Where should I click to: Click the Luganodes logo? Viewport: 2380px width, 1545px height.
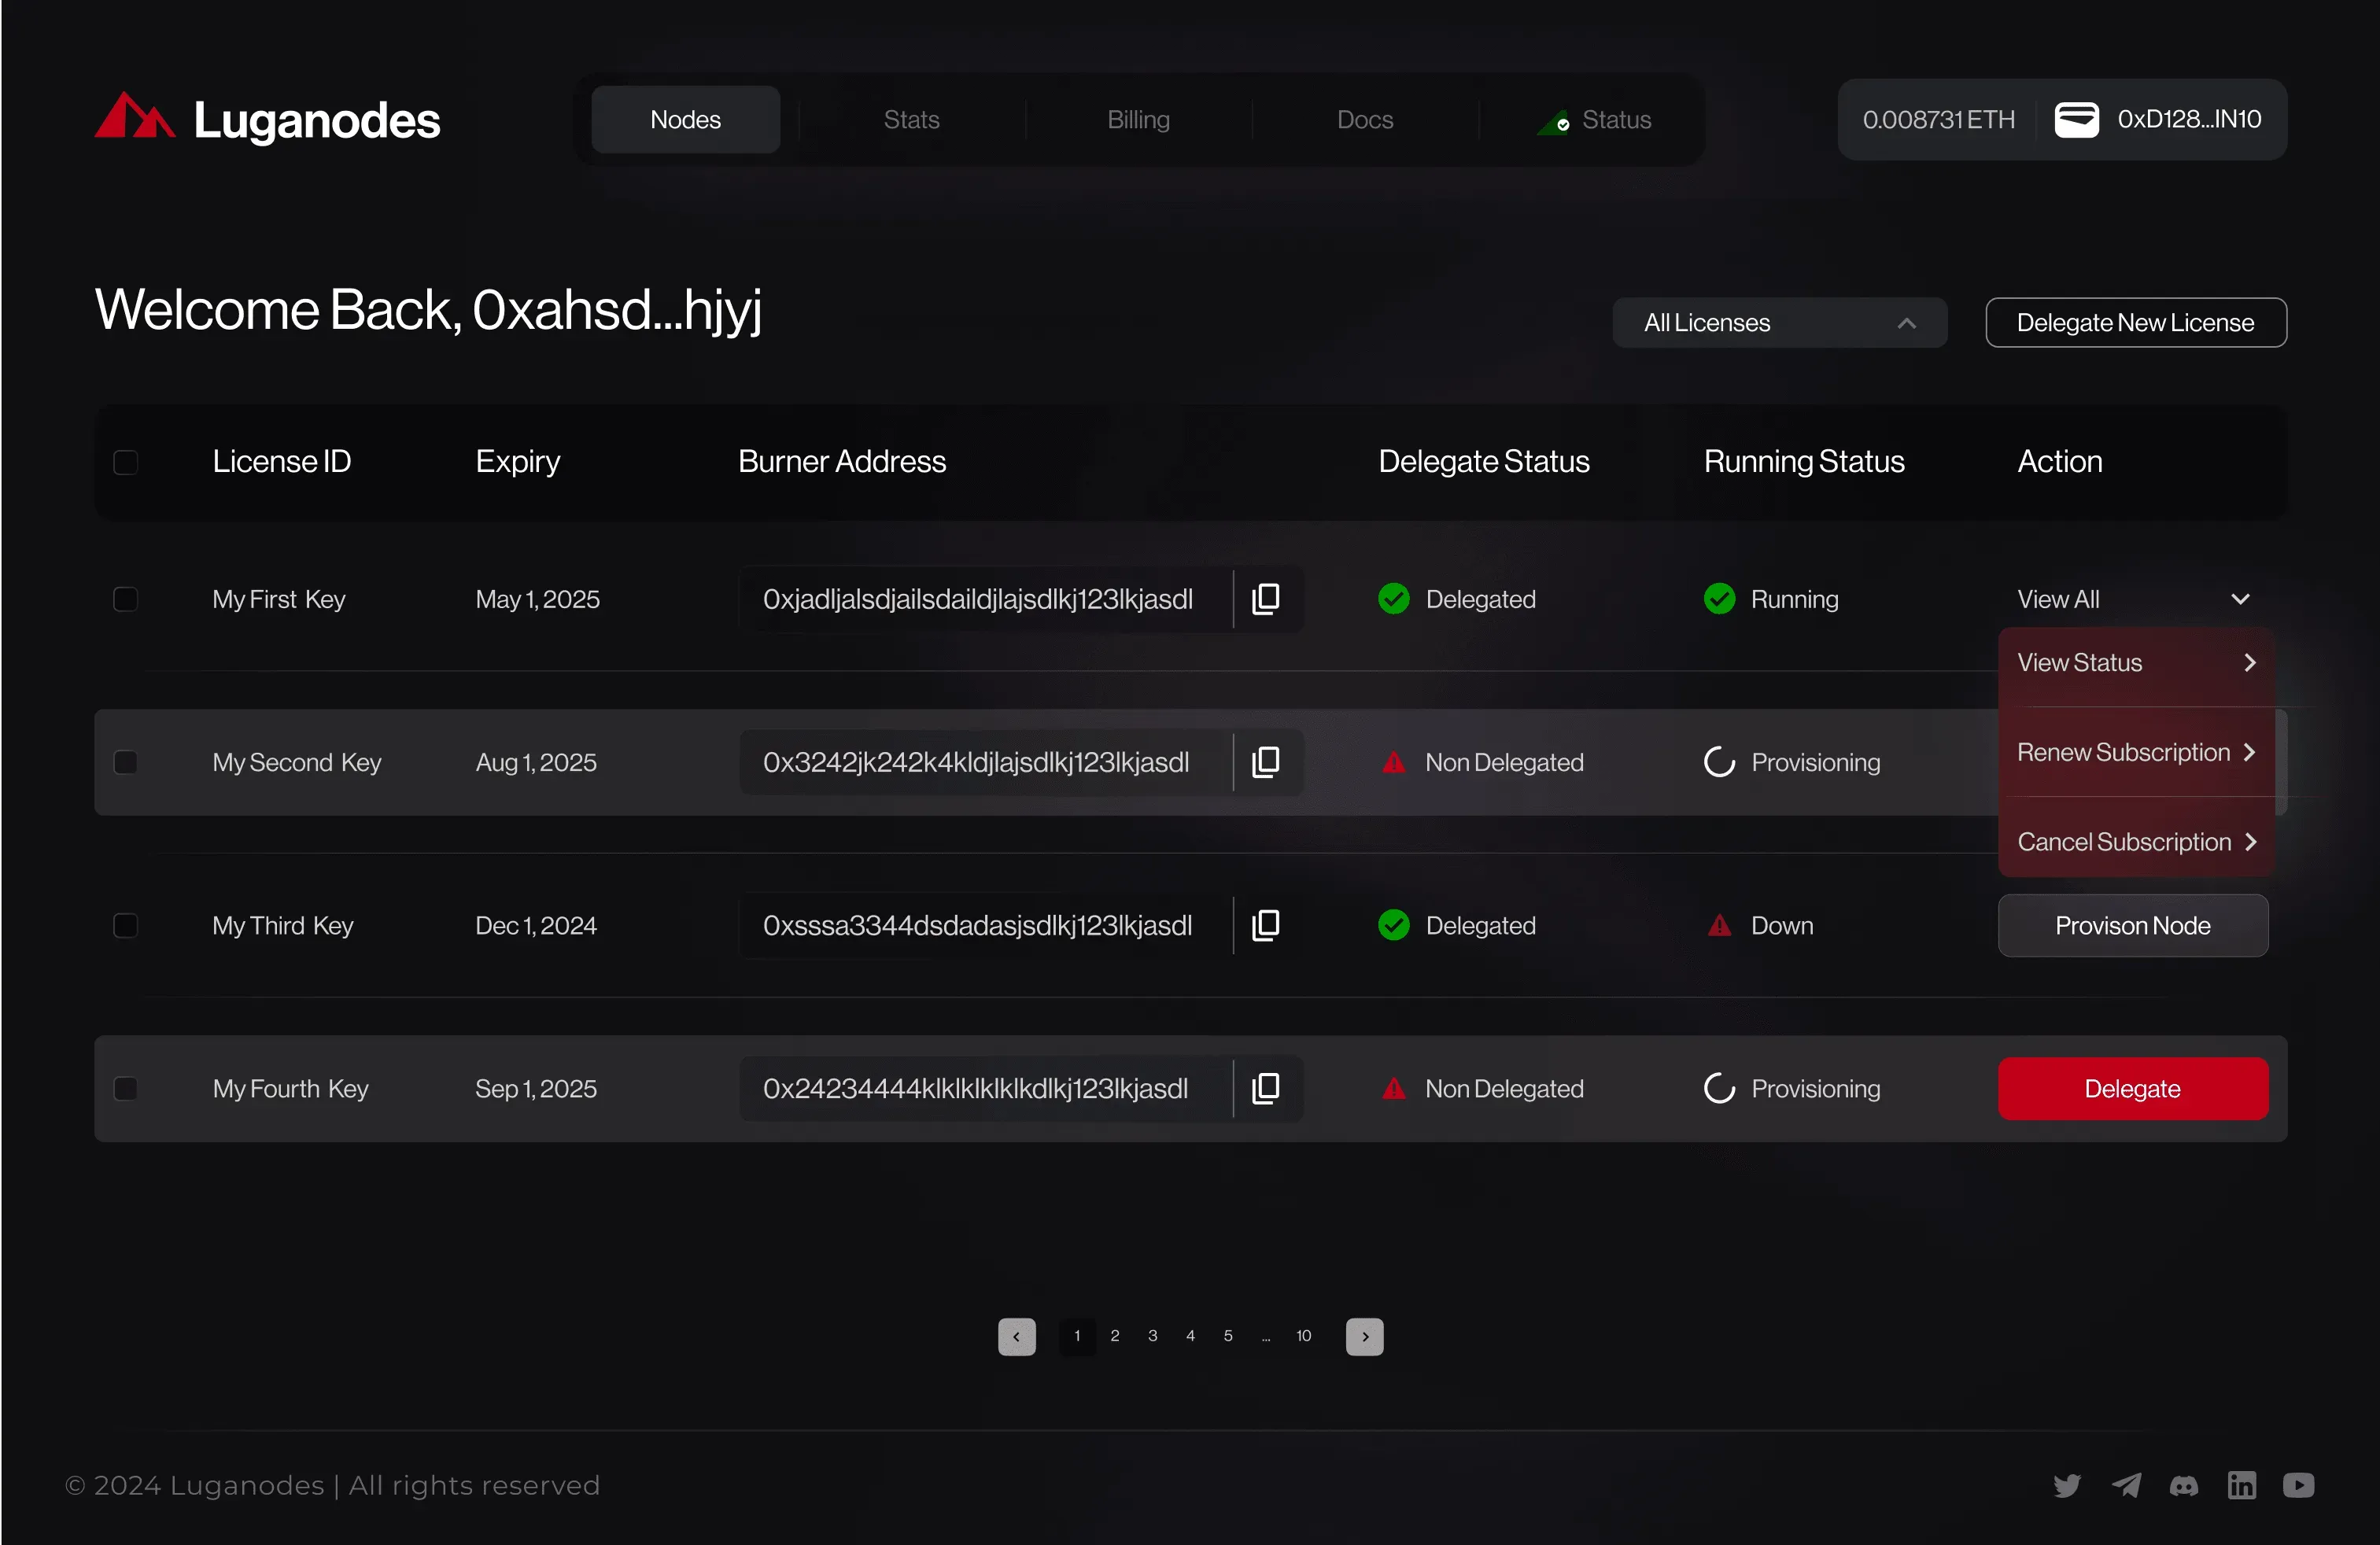[267, 119]
